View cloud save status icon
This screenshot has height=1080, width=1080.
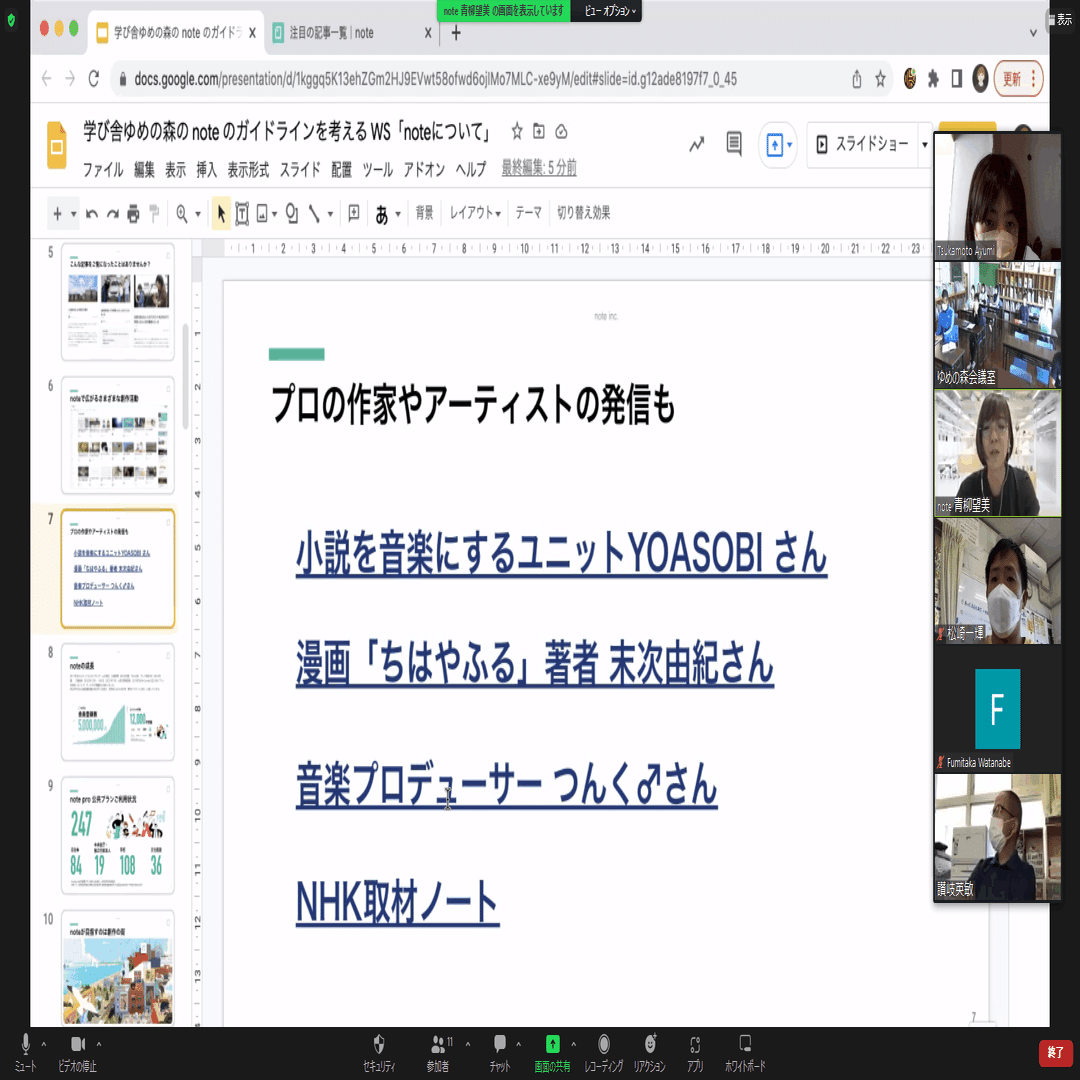561,131
